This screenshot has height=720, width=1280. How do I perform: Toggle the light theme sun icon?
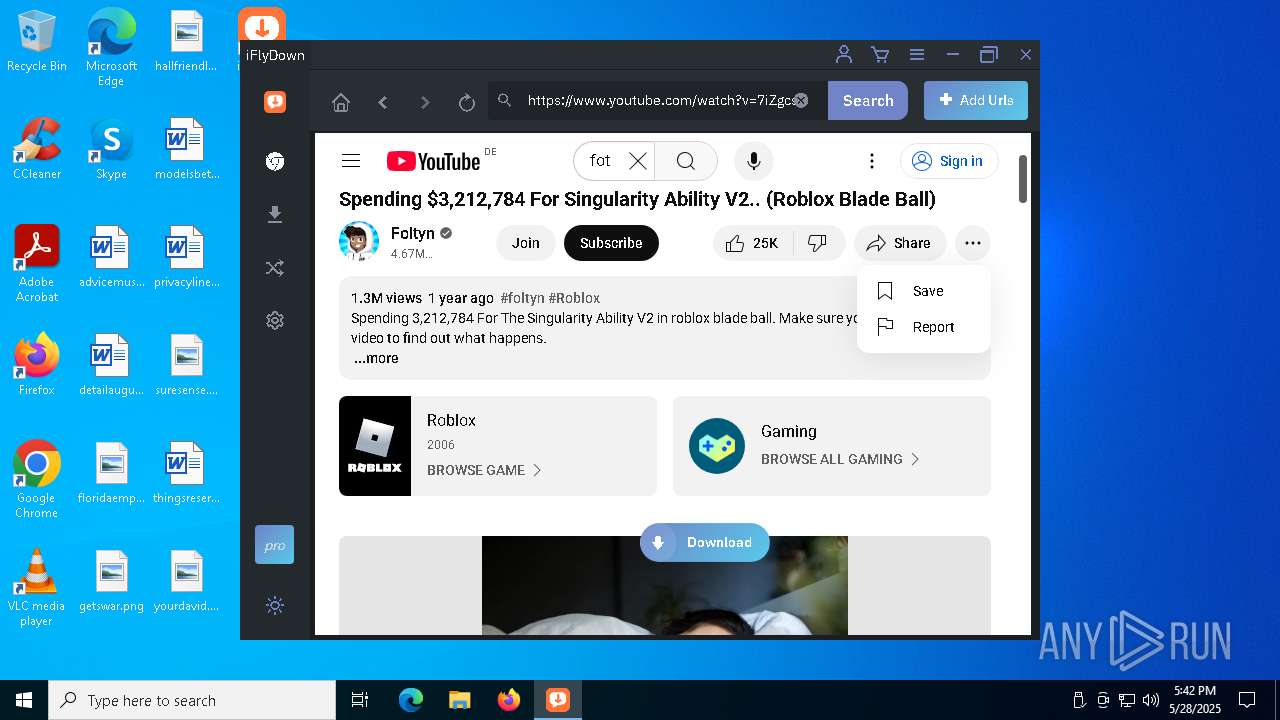point(275,605)
